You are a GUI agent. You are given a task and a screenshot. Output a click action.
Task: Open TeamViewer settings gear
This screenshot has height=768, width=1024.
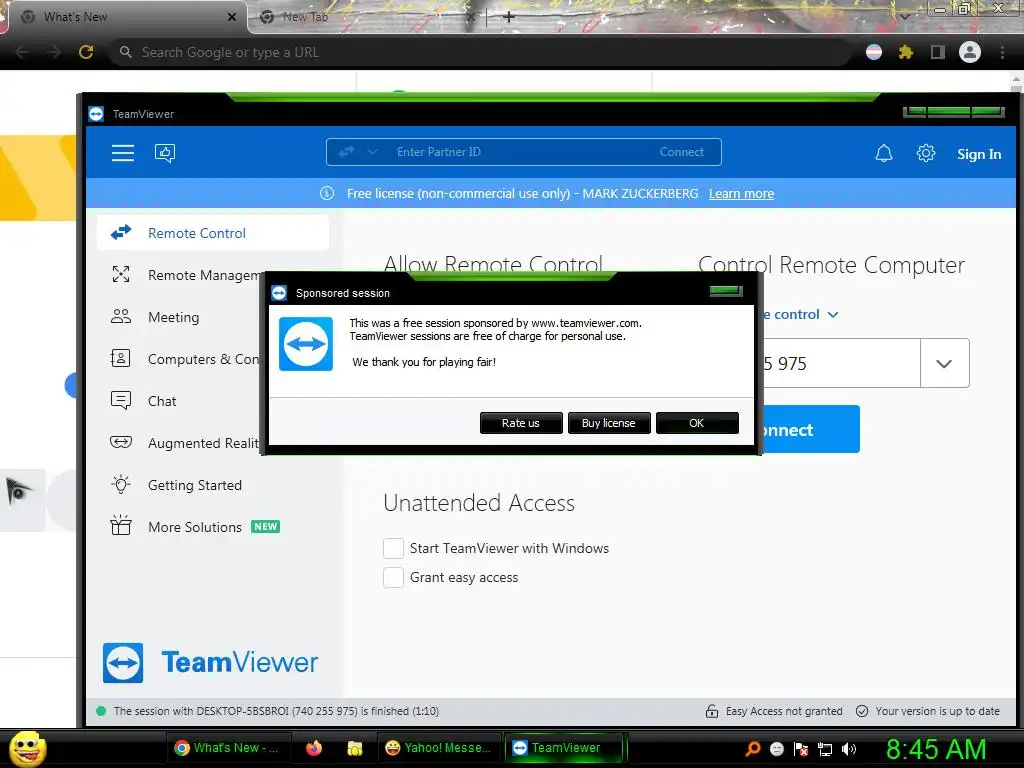pyautogui.click(x=925, y=153)
